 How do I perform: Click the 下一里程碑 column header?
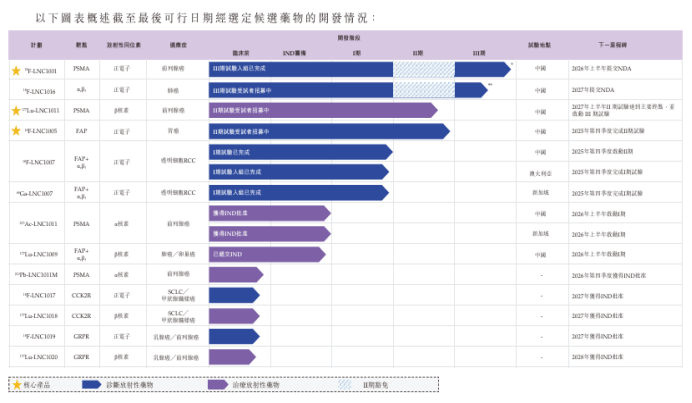pyautogui.click(x=611, y=45)
